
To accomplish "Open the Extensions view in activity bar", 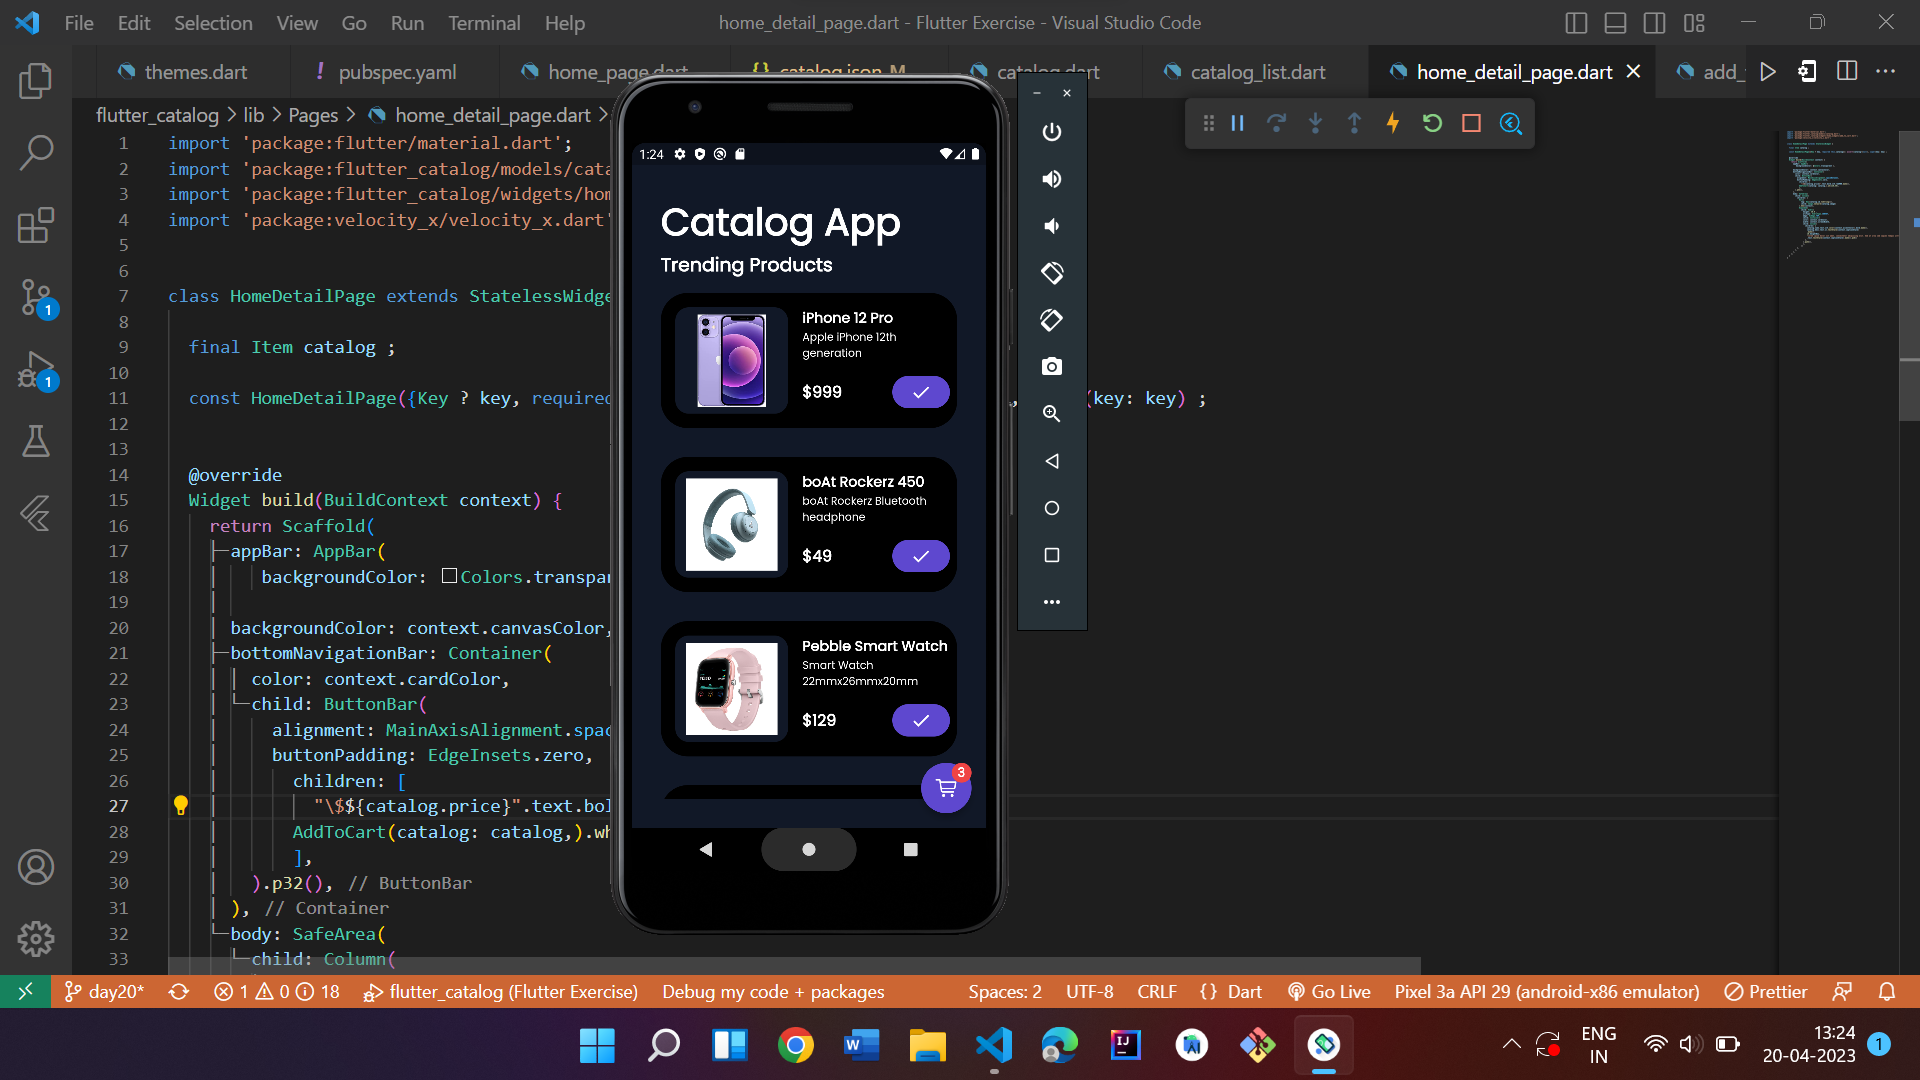I will [x=36, y=225].
